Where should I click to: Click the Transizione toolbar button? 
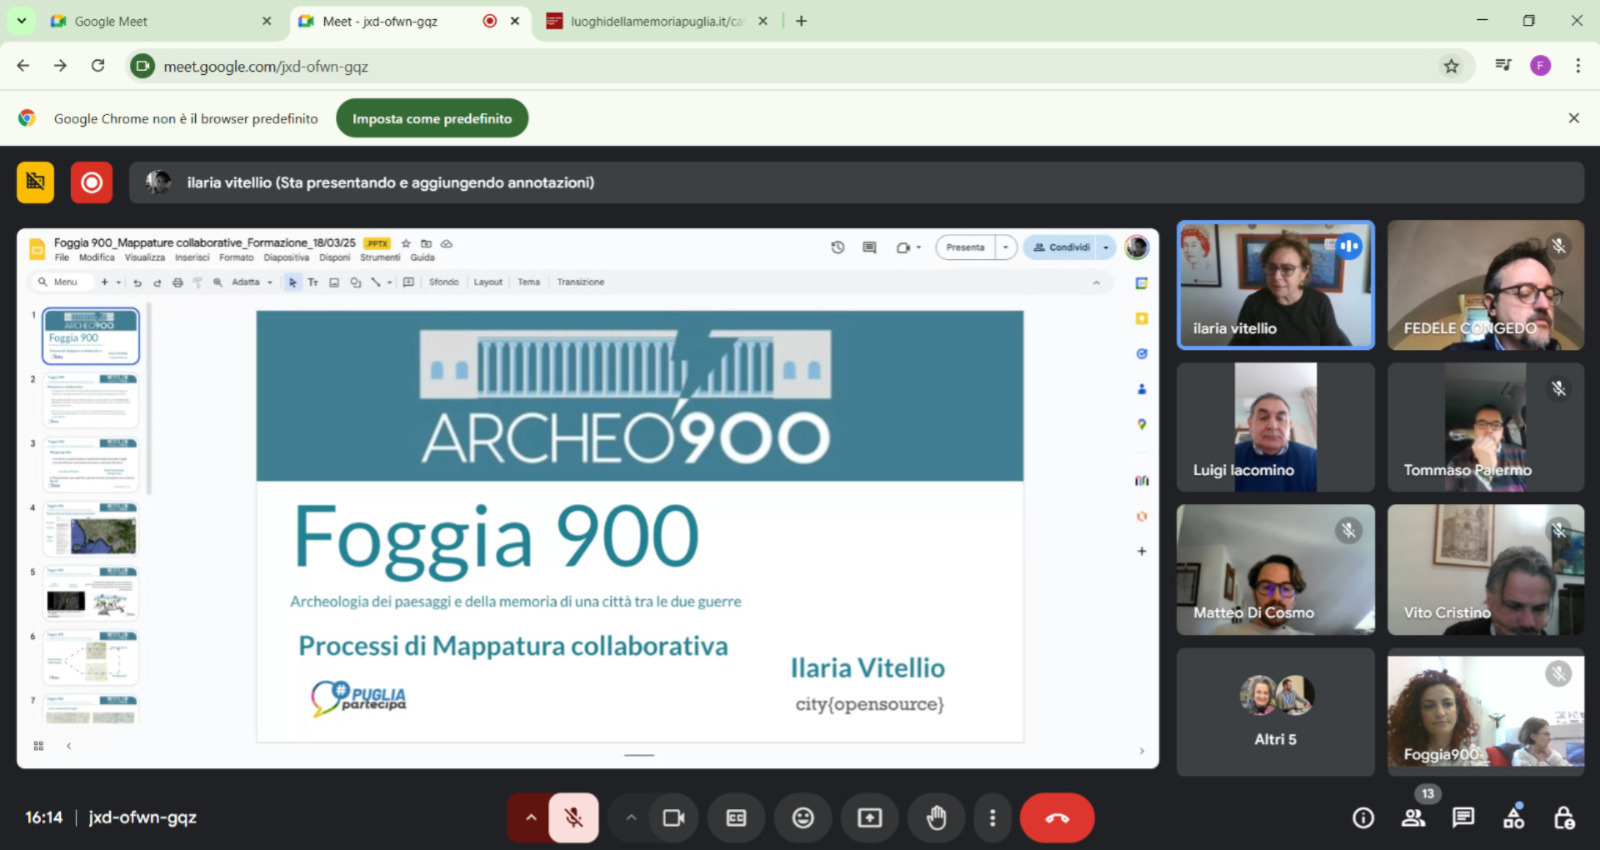point(581,282)
